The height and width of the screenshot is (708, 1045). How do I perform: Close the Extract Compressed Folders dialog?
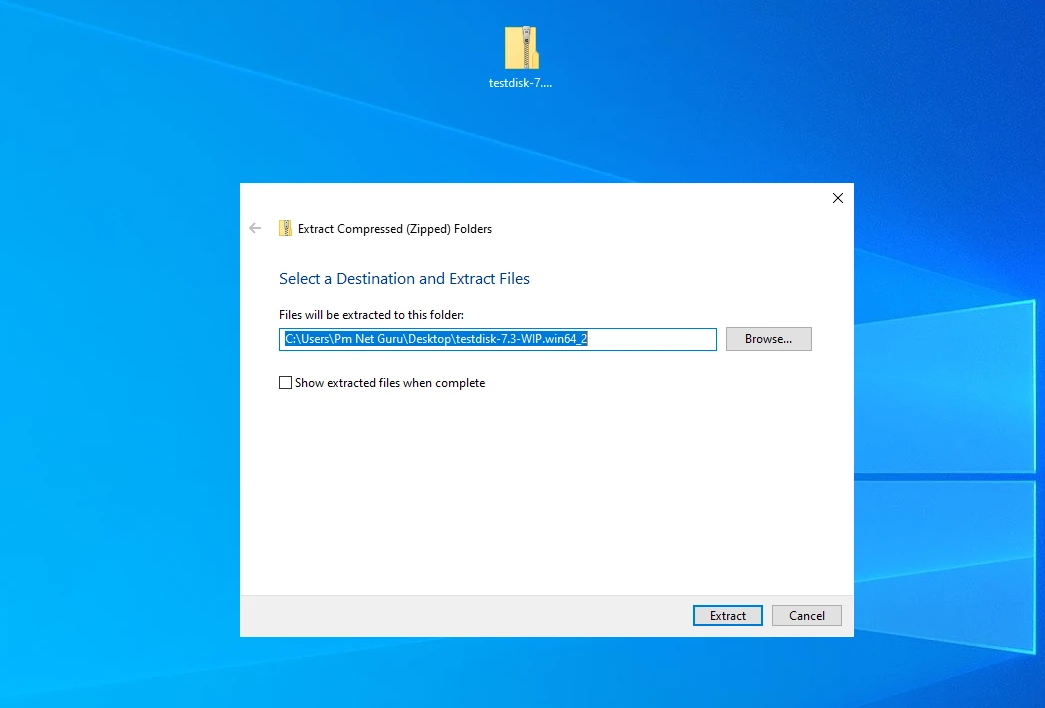pos(838,198)
